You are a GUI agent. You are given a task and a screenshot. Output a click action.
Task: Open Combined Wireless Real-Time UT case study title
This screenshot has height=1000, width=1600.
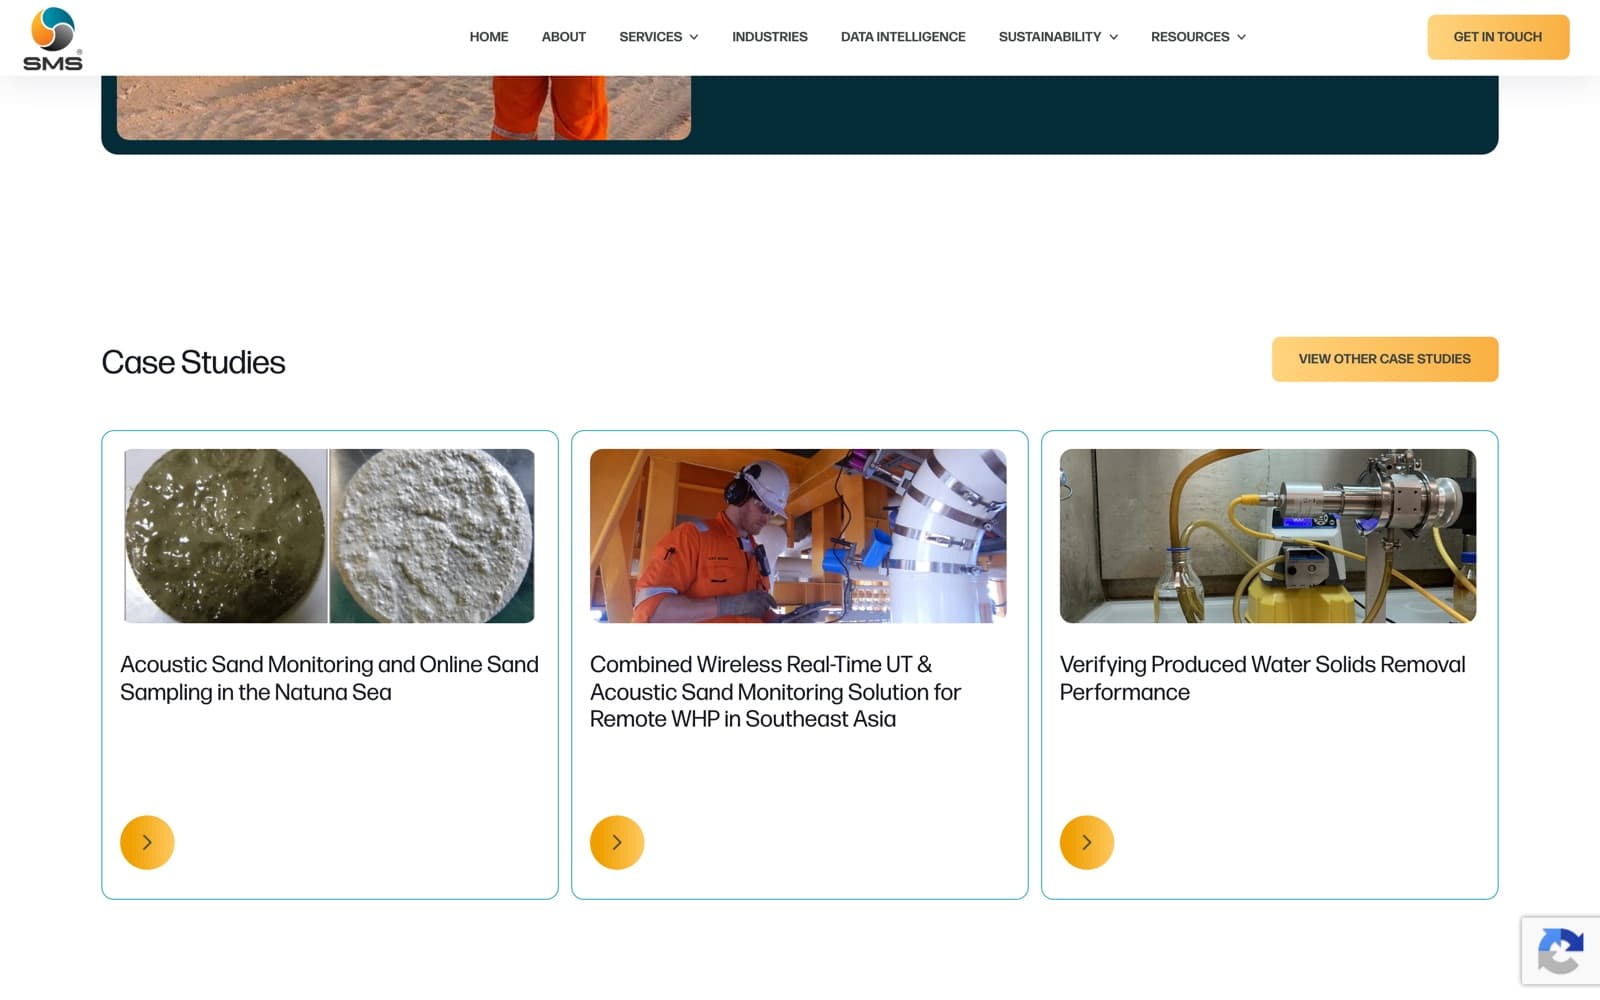point(775,691)
